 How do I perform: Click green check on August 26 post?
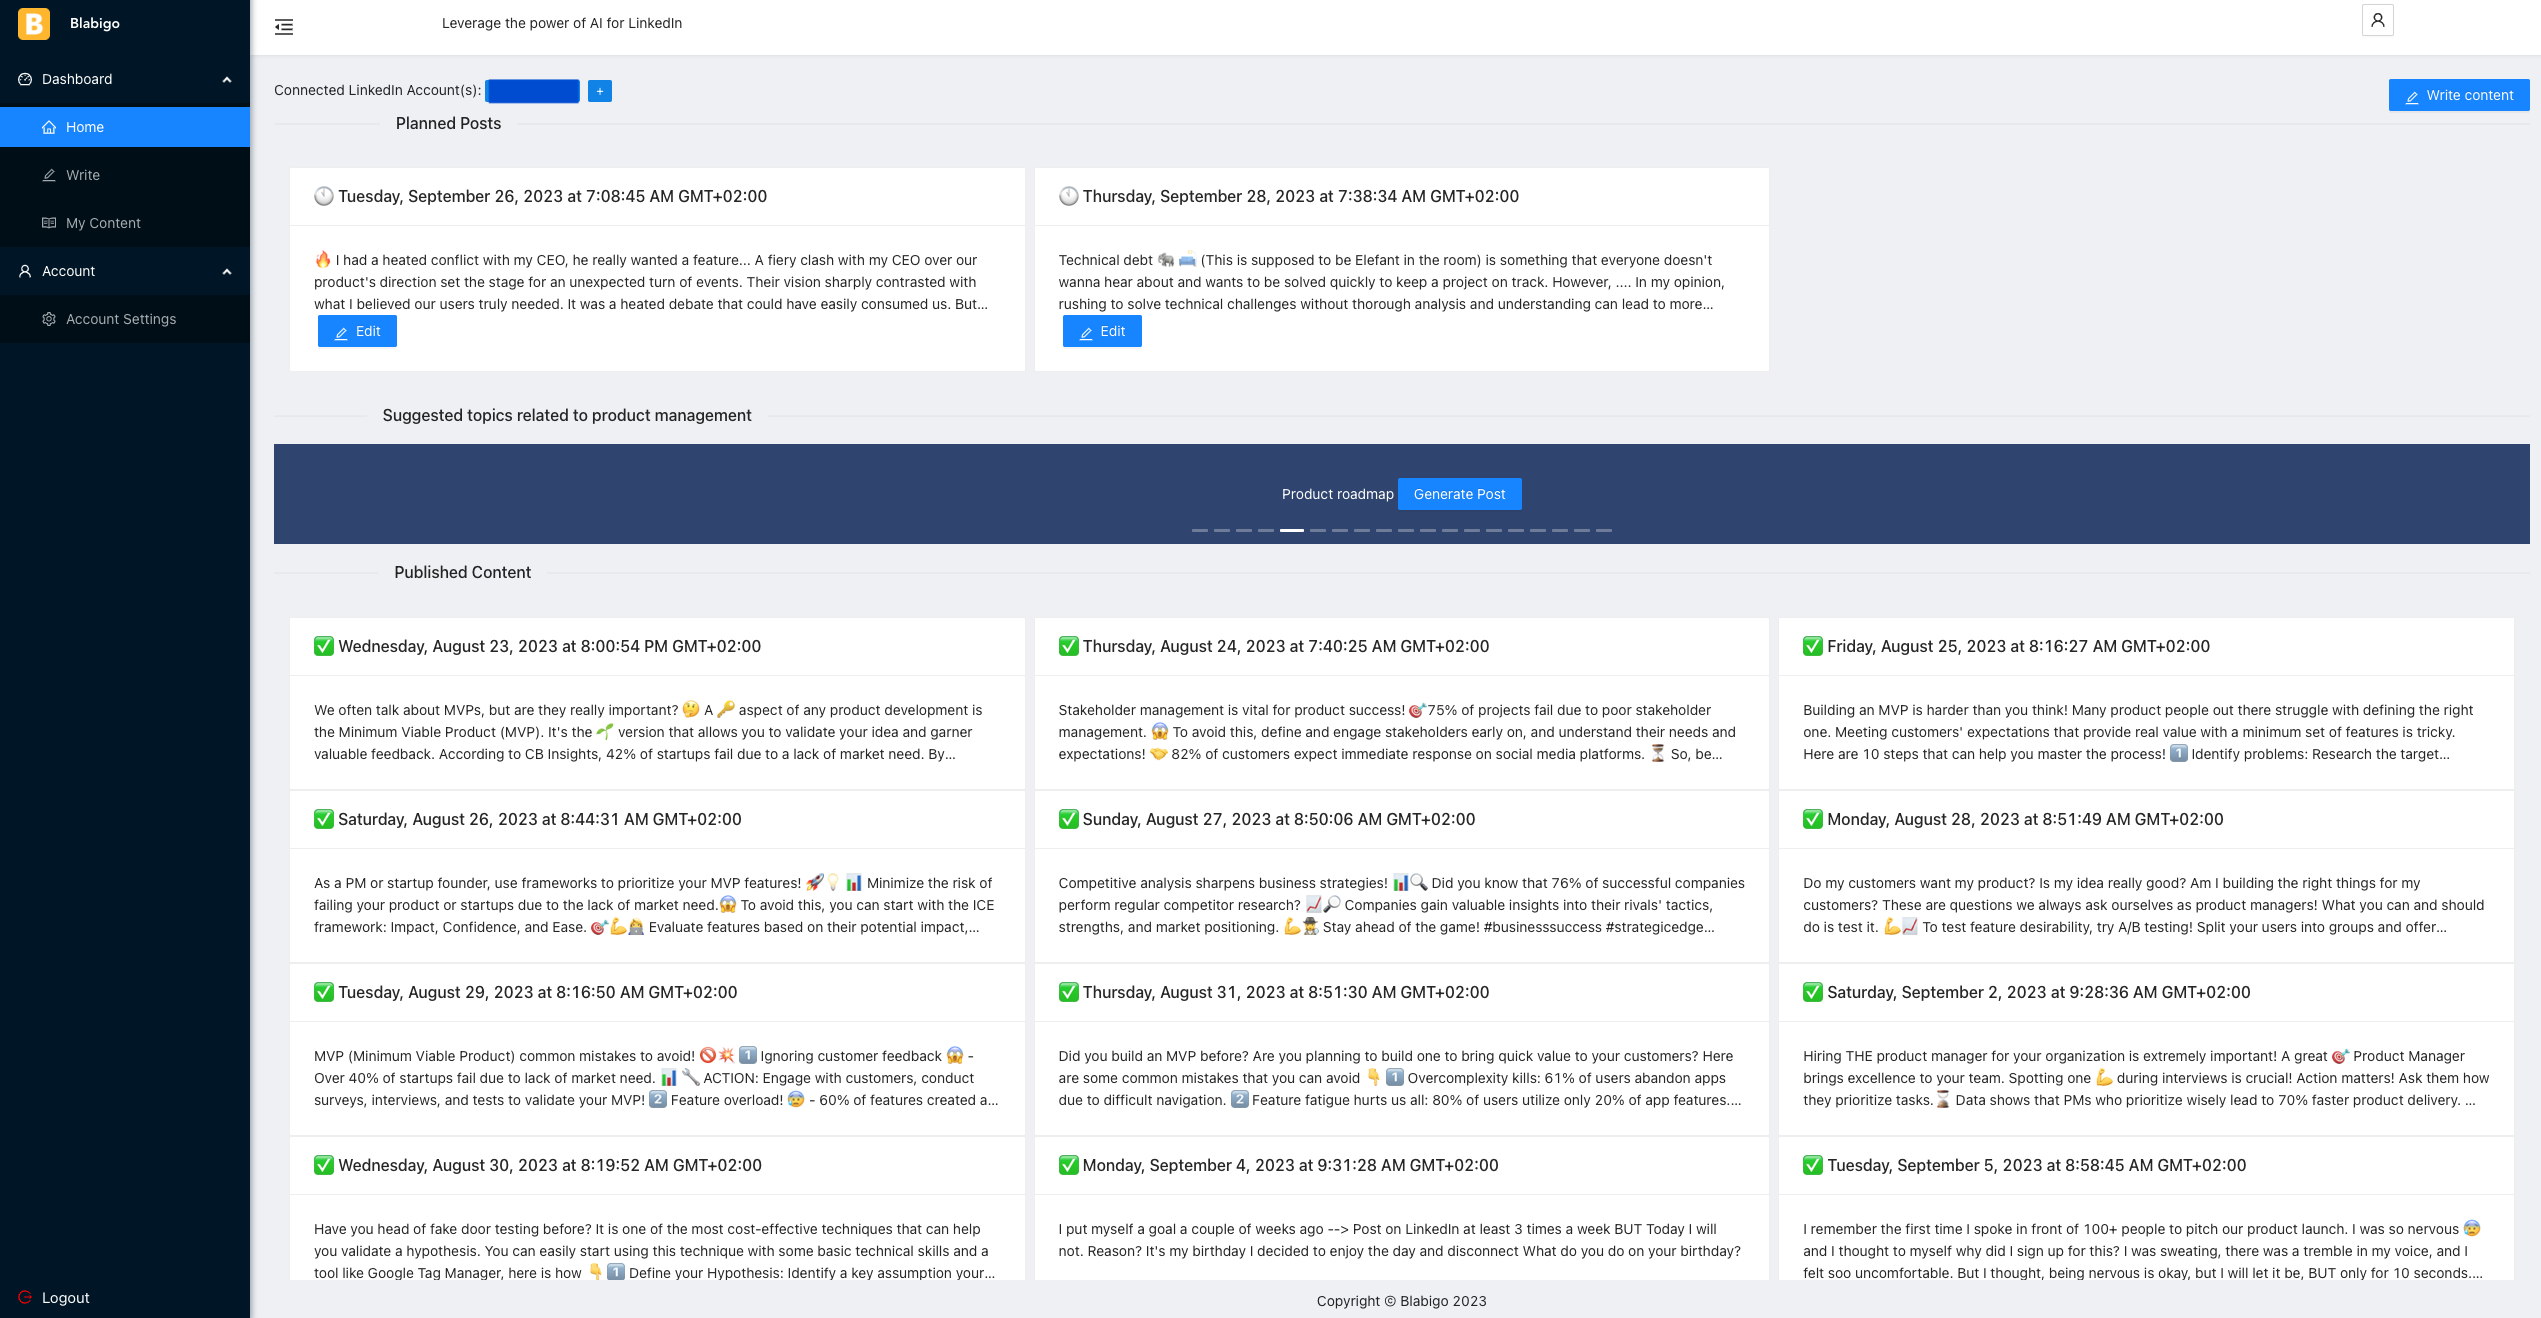point(324,819)
